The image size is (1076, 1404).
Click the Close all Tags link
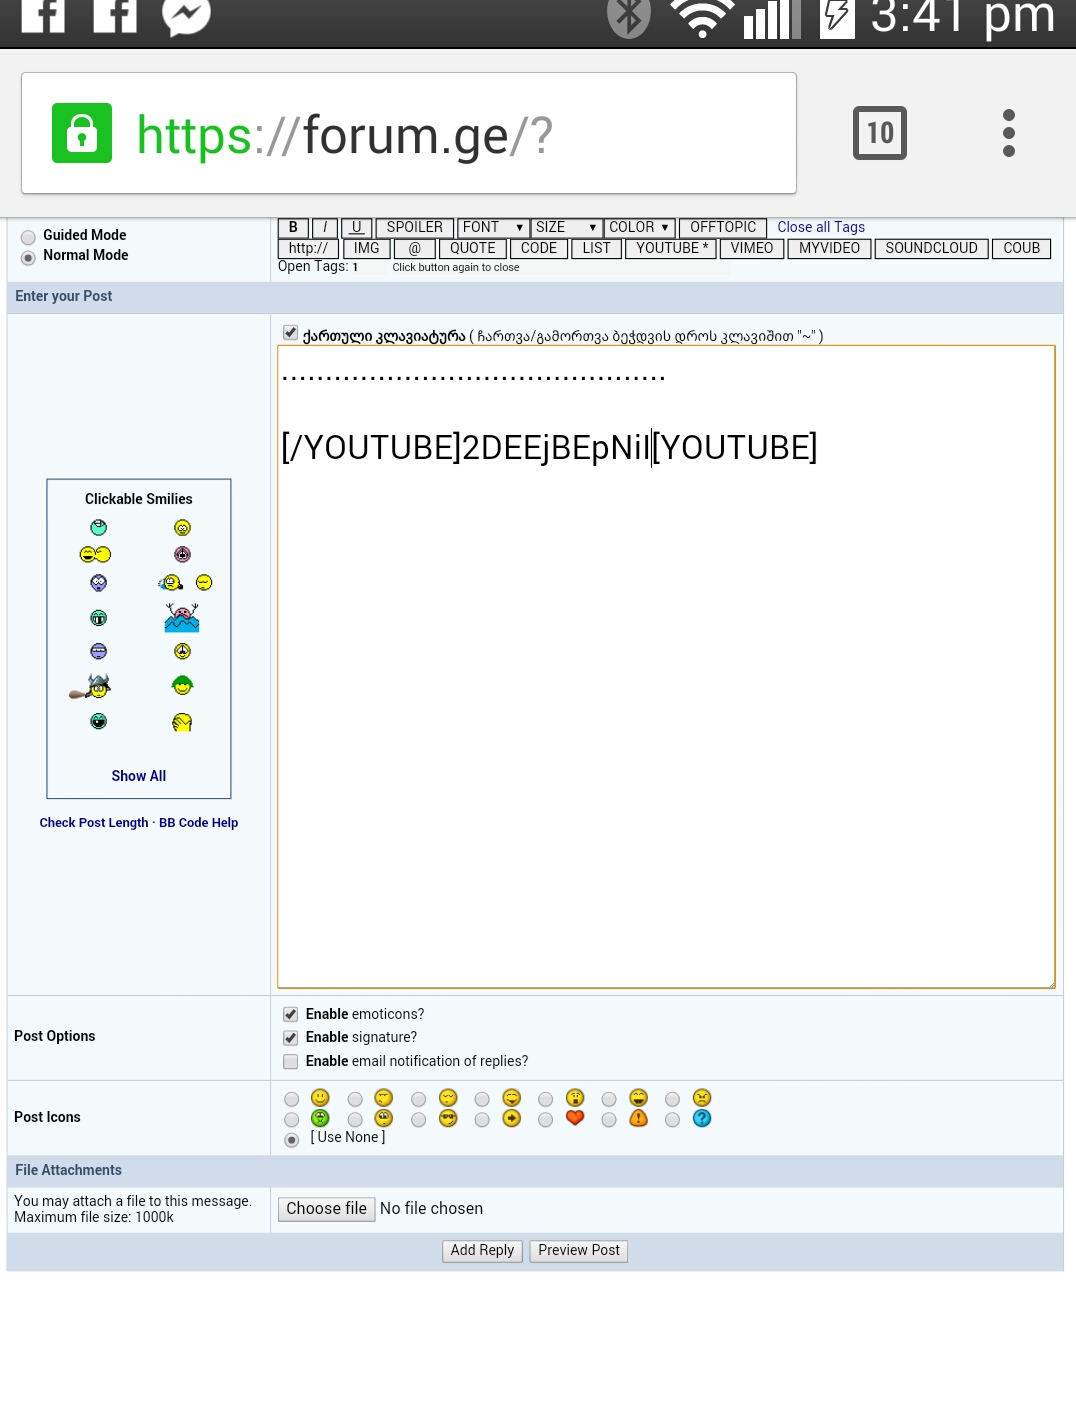pyautogui.click(x=821, y=228)
